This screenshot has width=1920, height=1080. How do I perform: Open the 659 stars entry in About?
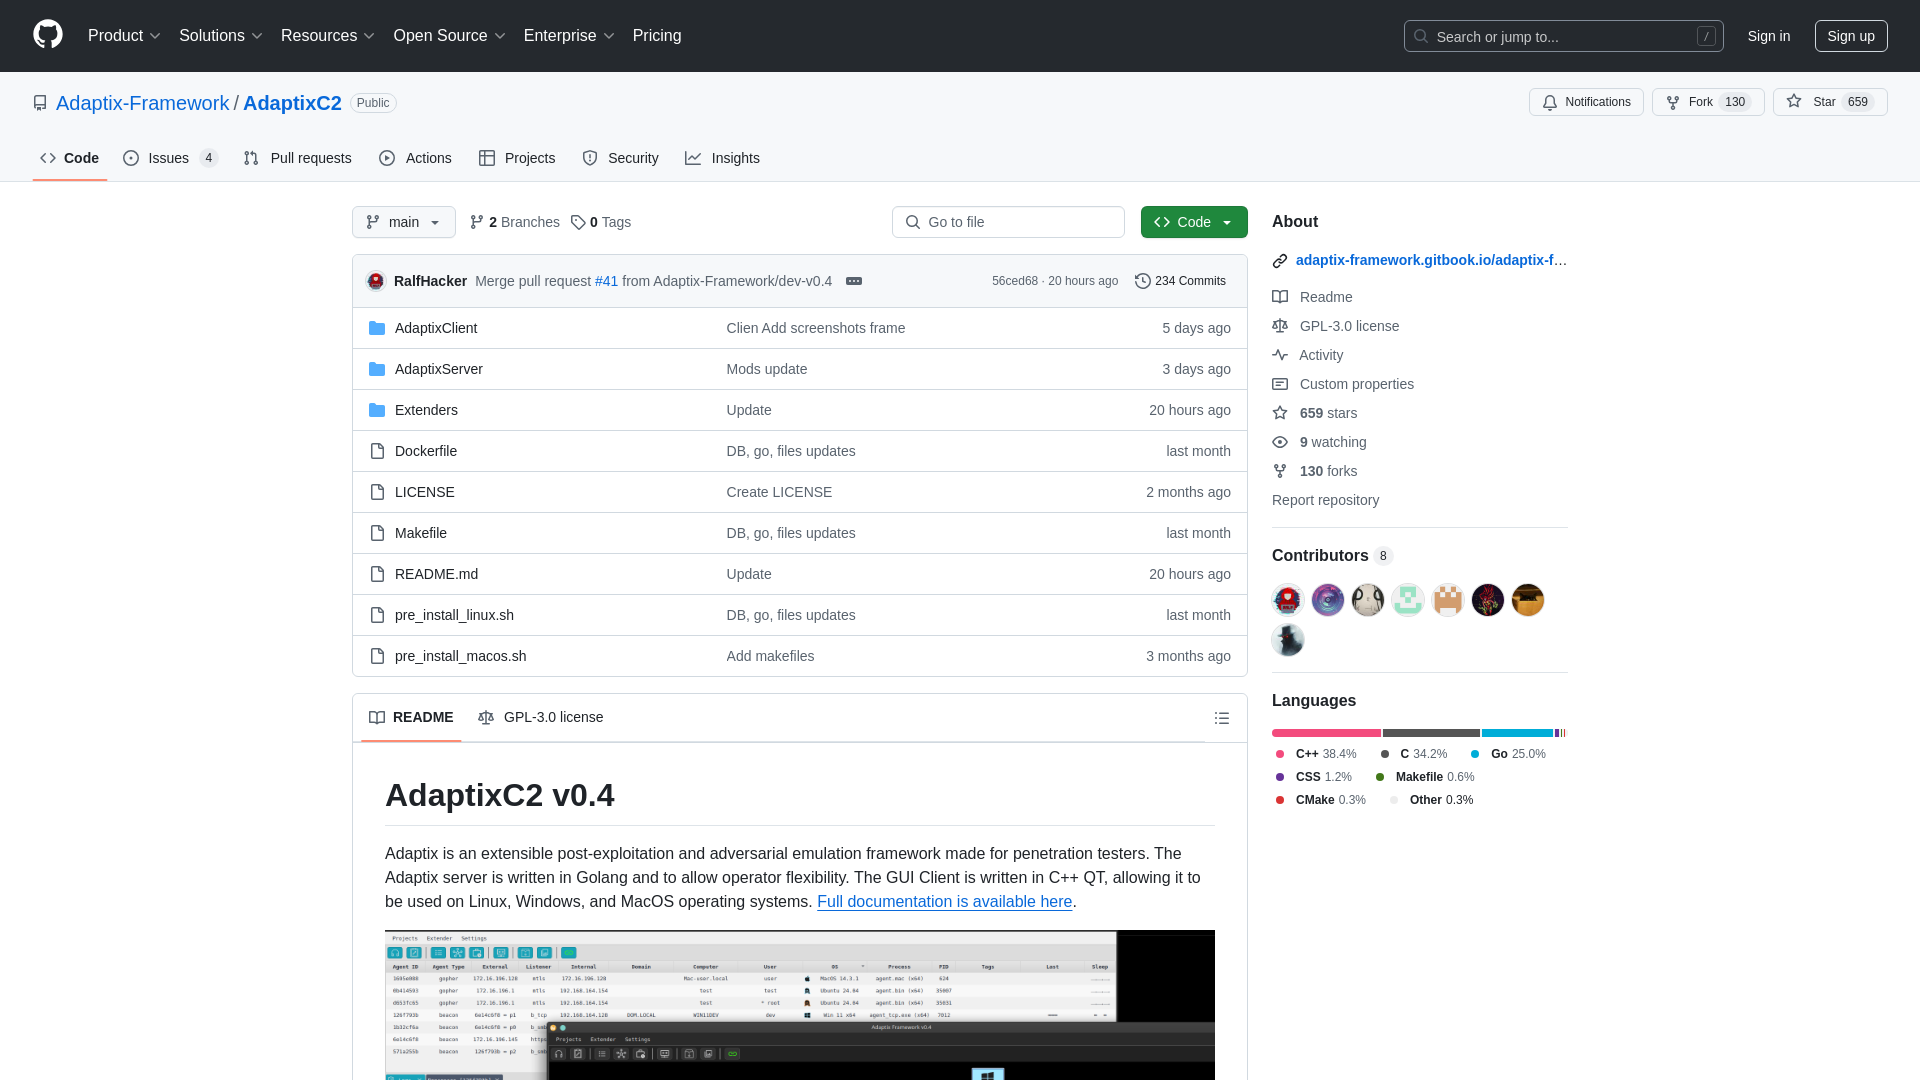pos(1315,413)
